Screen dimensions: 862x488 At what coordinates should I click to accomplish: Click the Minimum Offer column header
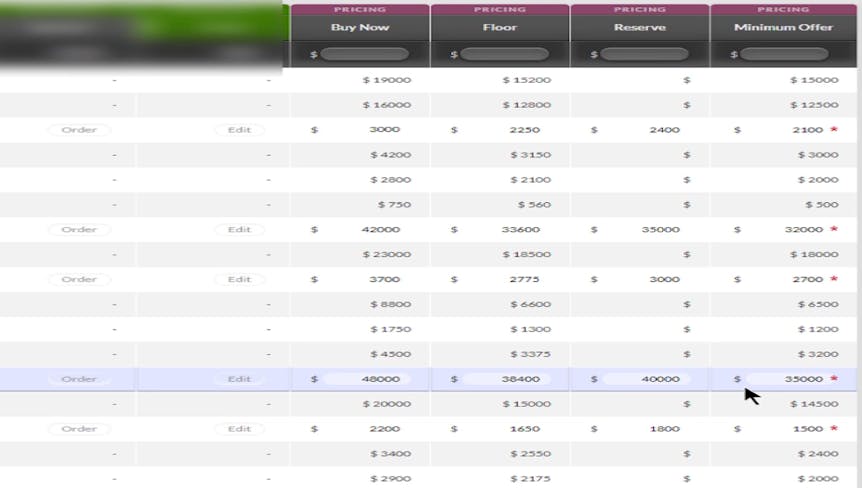783,27
